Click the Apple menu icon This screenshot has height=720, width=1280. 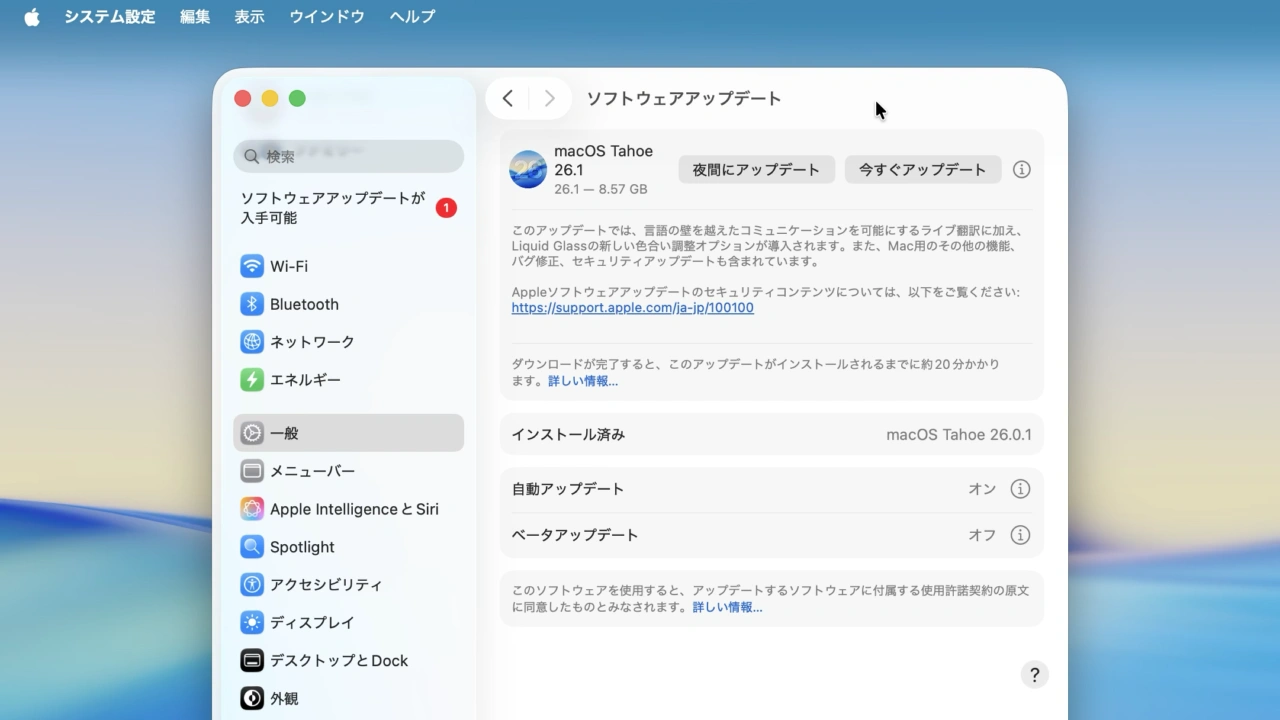point(31,16)
